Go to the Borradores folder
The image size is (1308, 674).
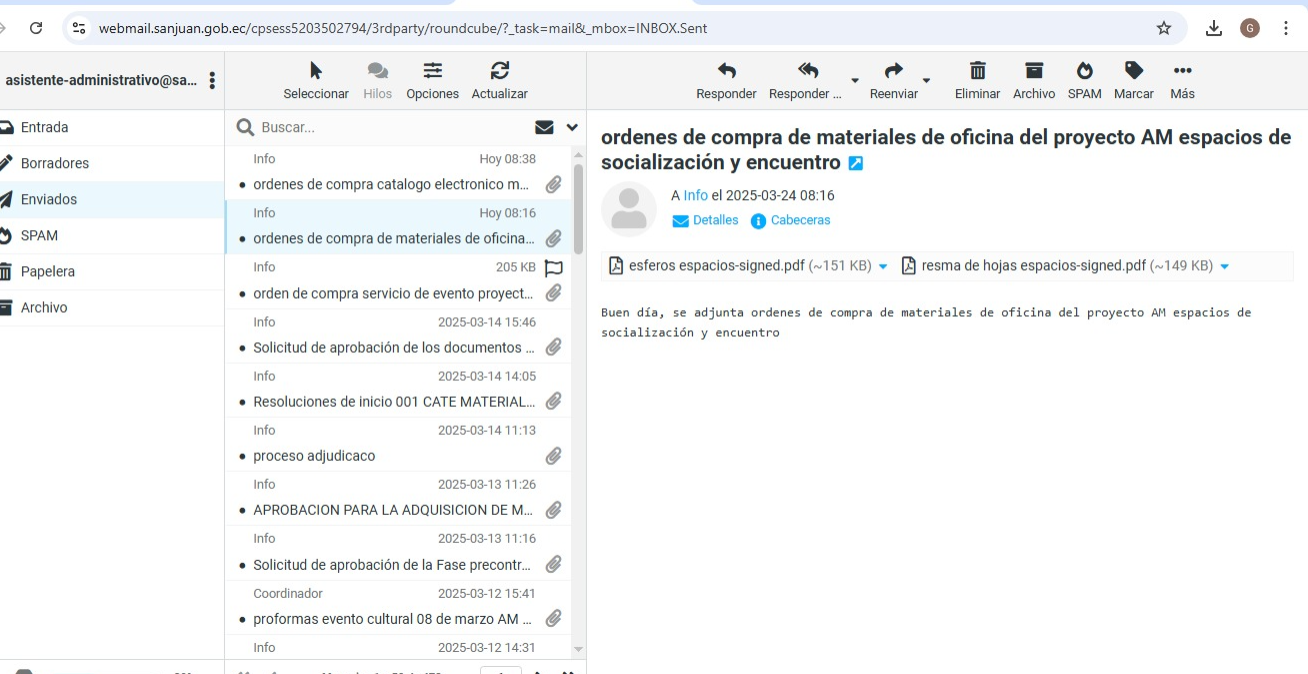[55, 163]
